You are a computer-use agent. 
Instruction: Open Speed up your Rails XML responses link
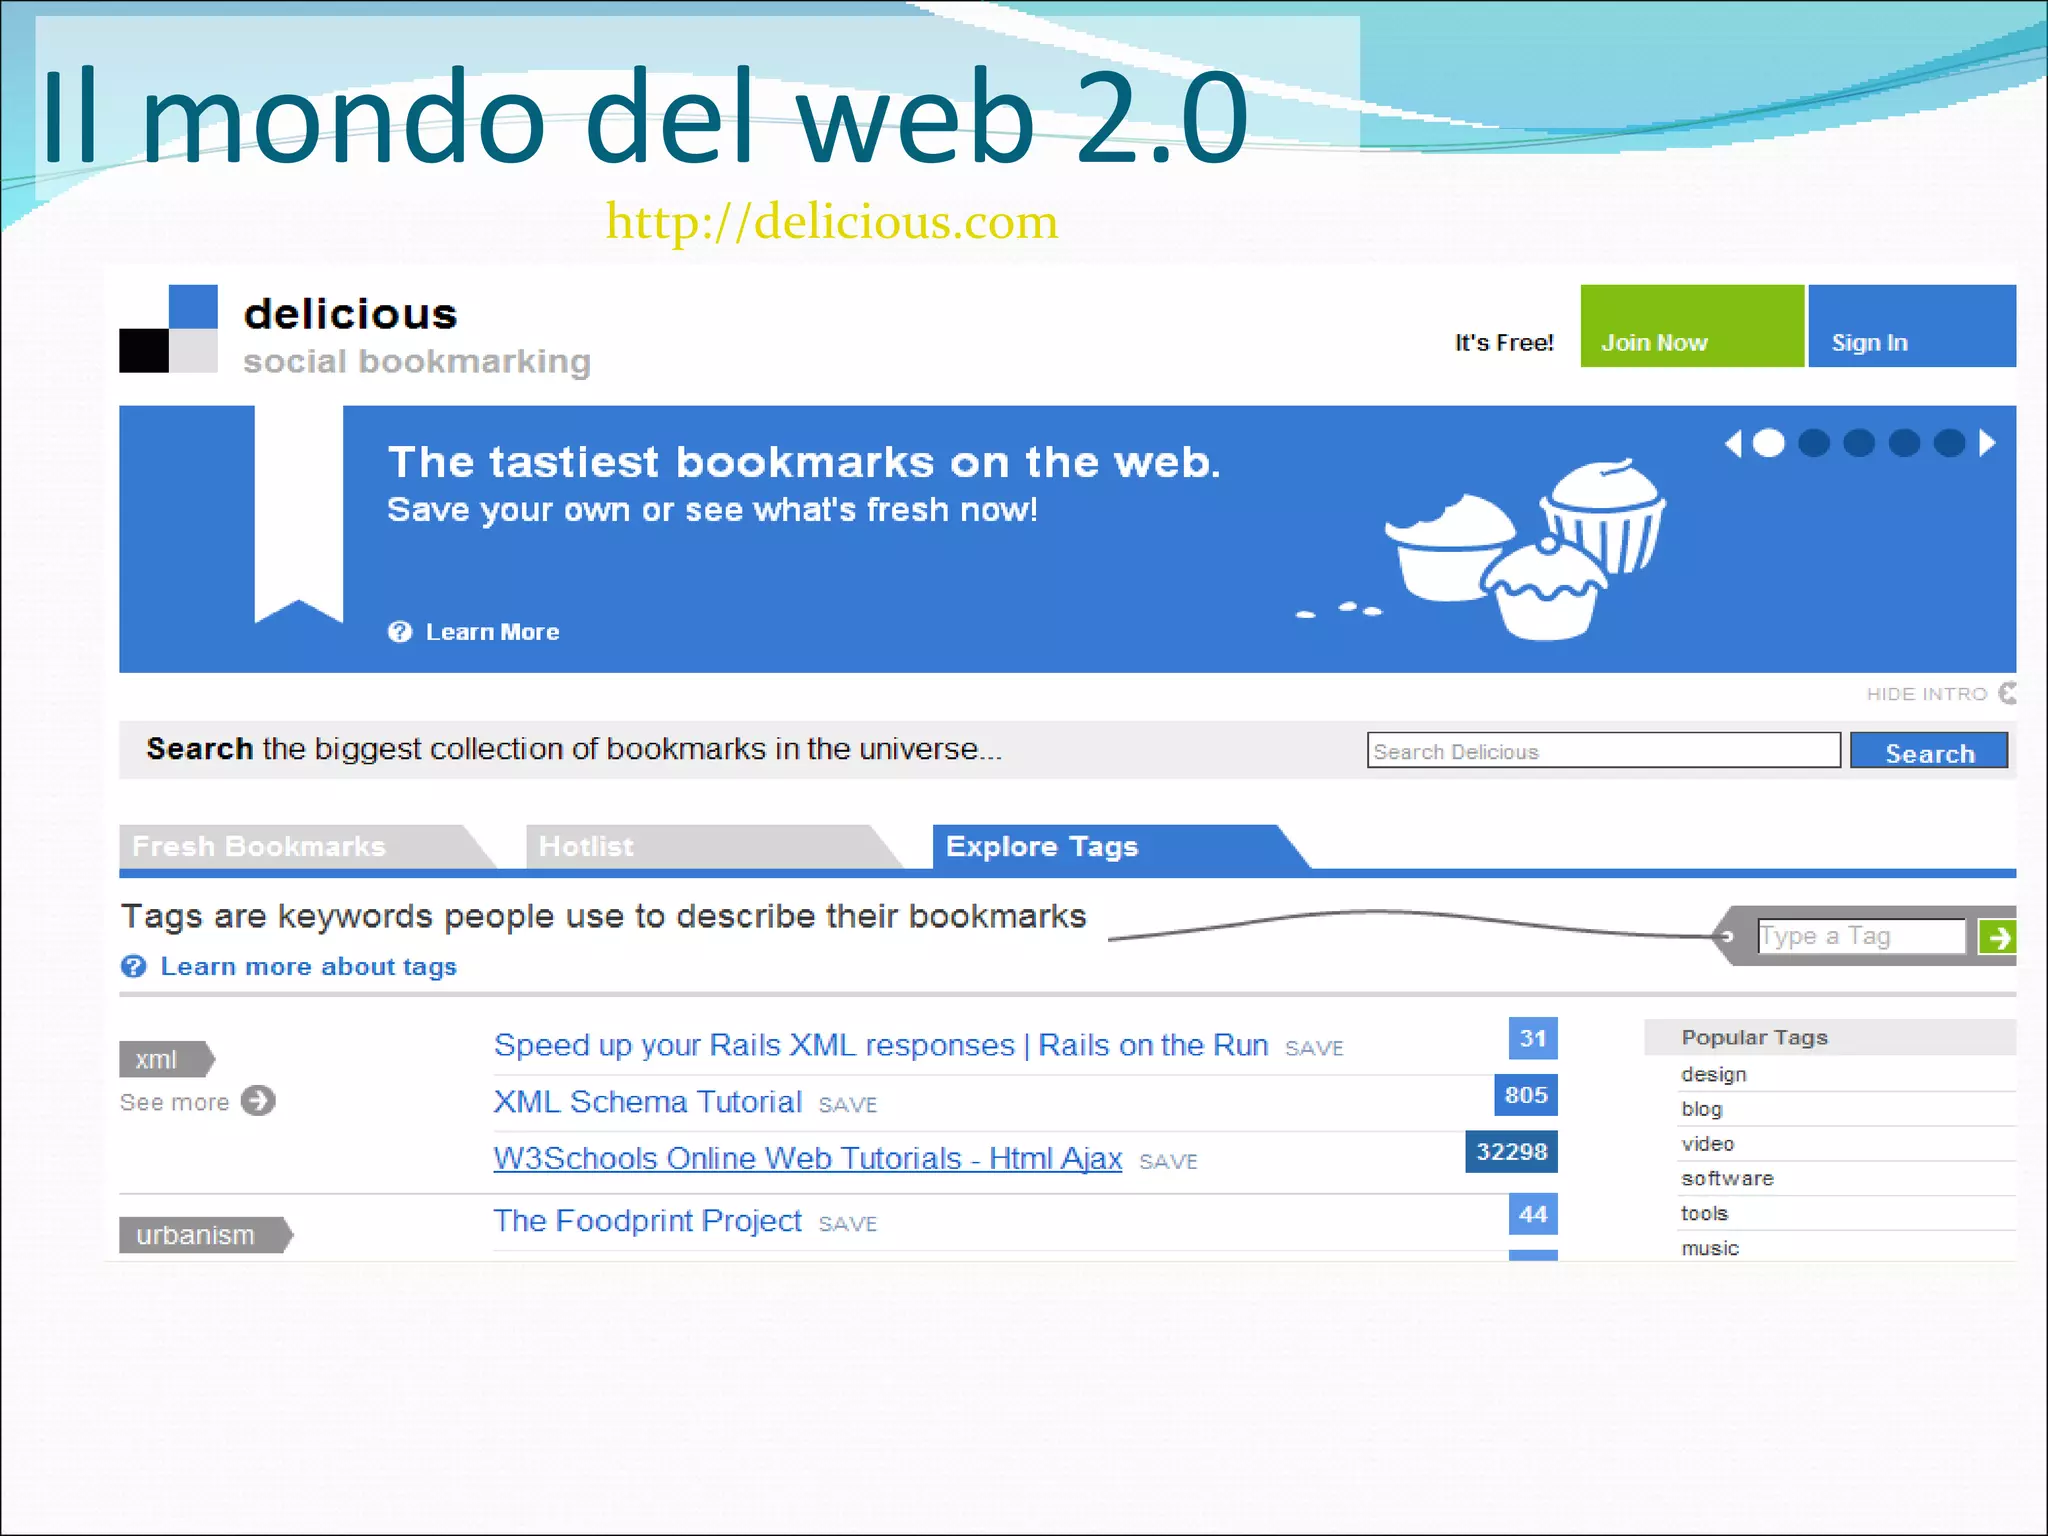(x=881, y=1045)
